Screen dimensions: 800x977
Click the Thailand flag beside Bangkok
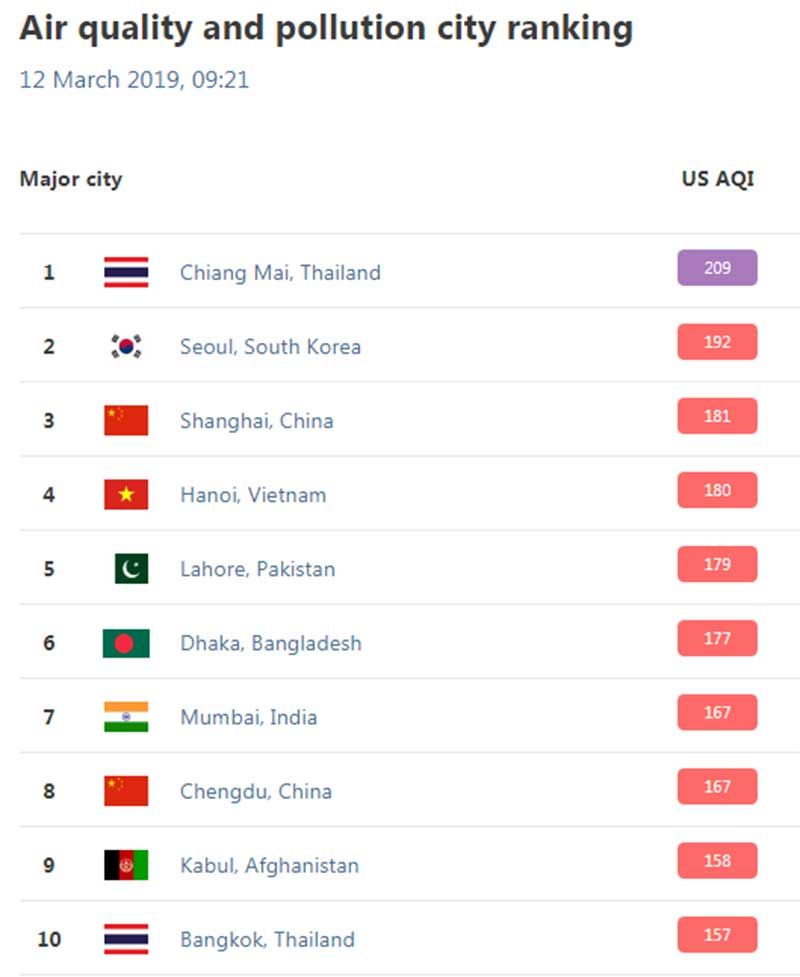click(x=126, y=940)
